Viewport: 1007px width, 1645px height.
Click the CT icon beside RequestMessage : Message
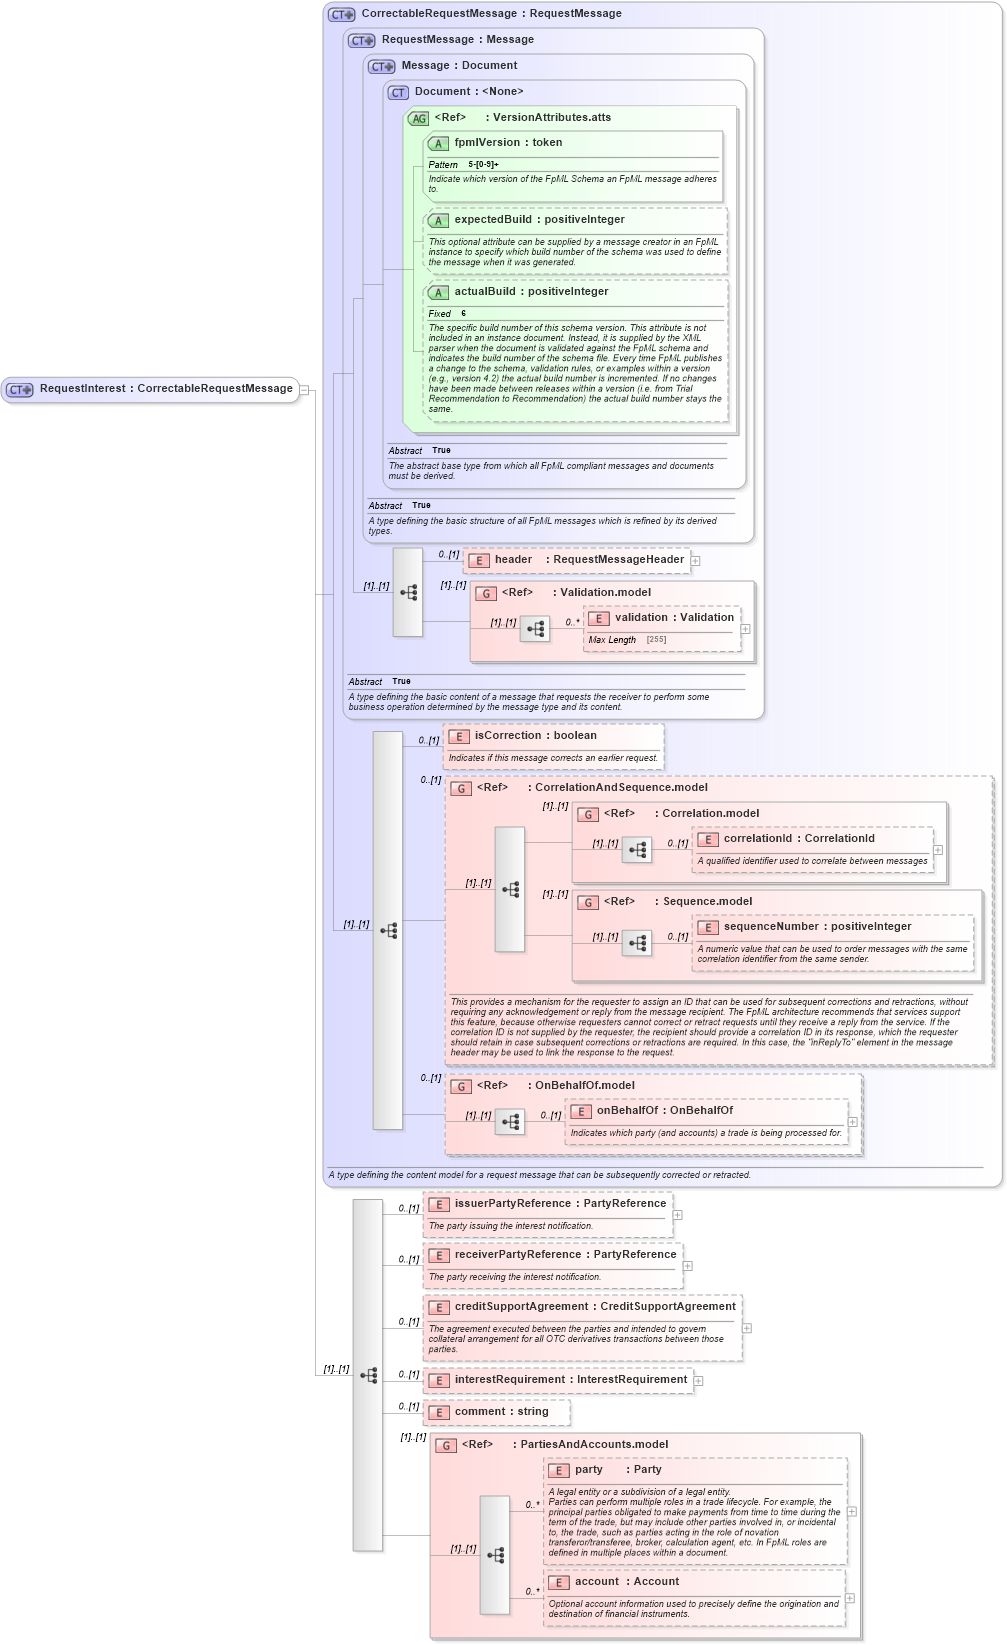[362, 41]
